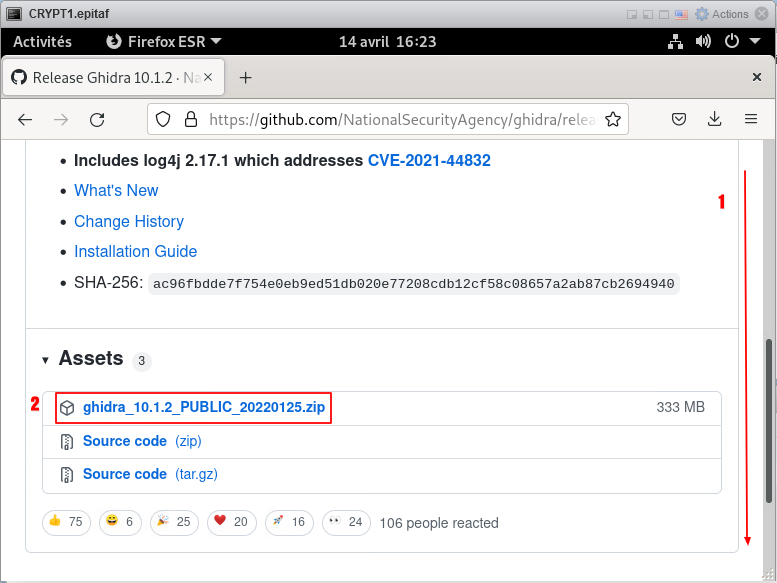Collapse the Assets section triangle
777x583 pixels.
pos(45,360)
